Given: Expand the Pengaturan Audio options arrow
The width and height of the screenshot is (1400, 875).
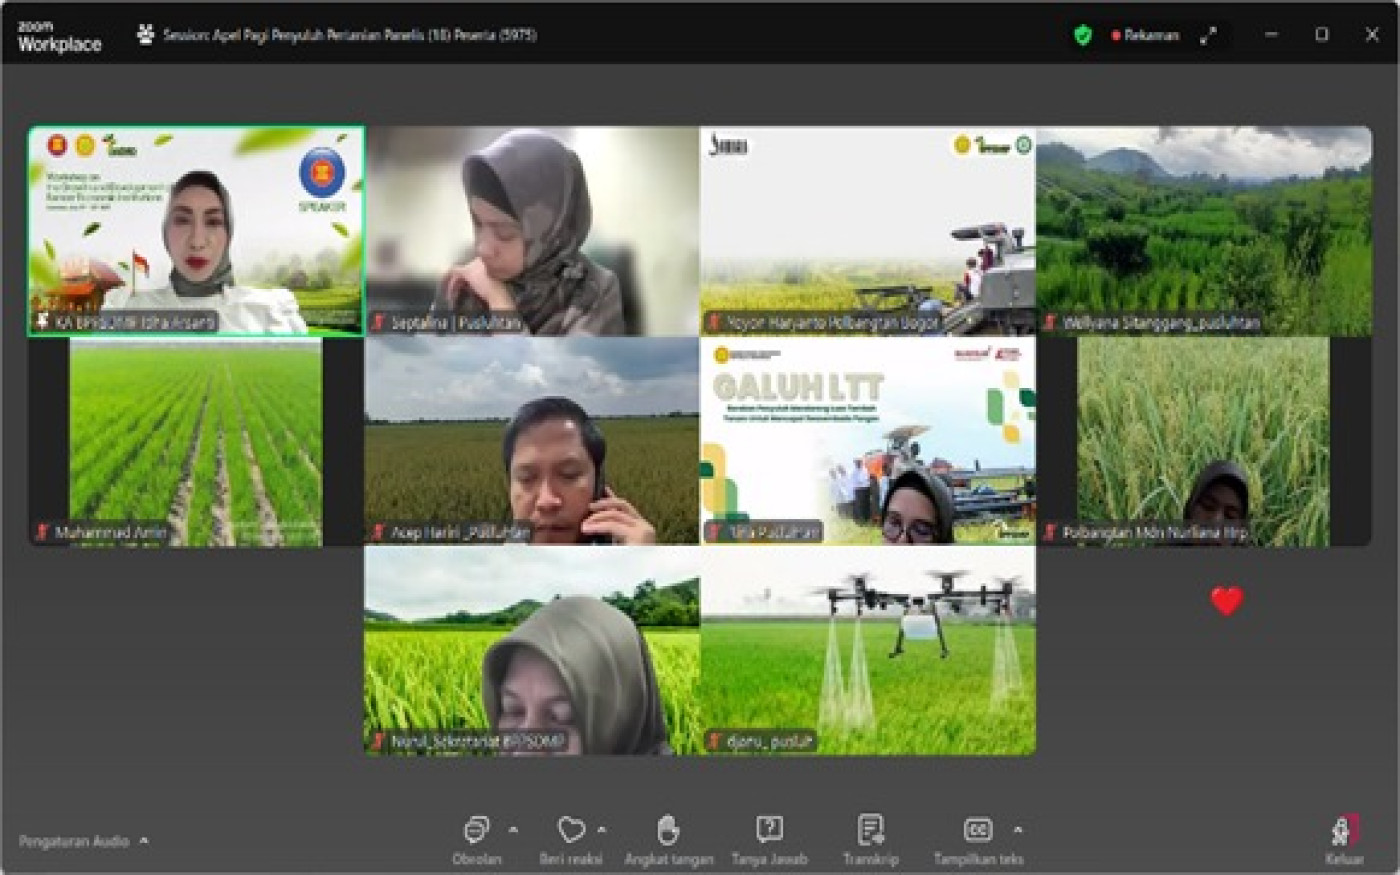Looking at the screenshot, I should pyautogui.click(x=144, y=841).
